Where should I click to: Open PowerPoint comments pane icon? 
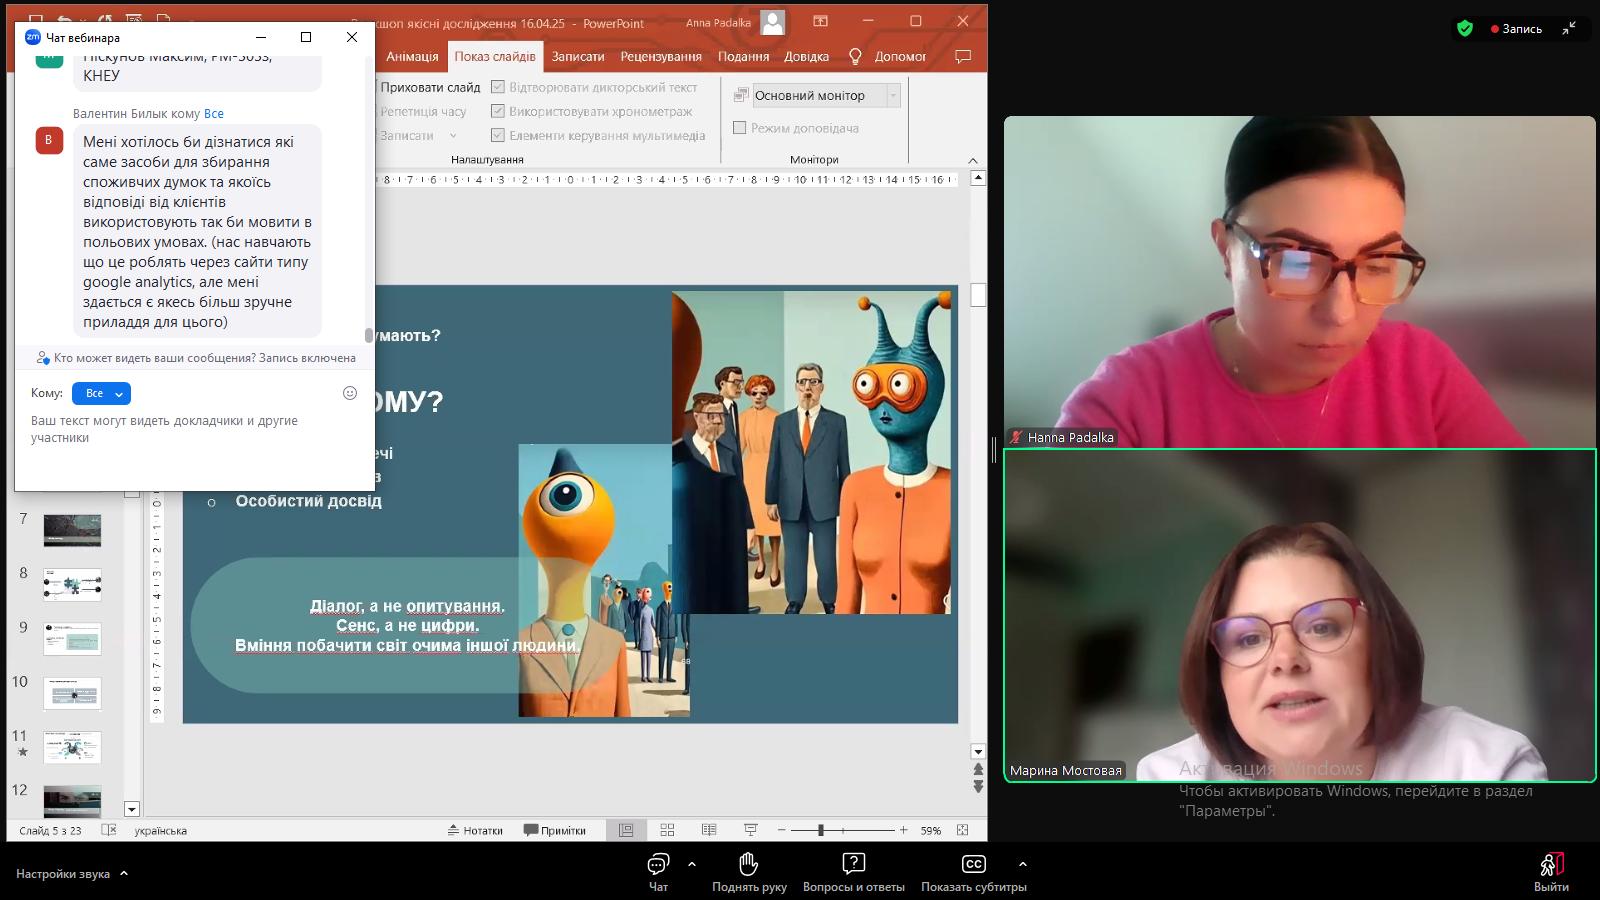pos(963,56)
